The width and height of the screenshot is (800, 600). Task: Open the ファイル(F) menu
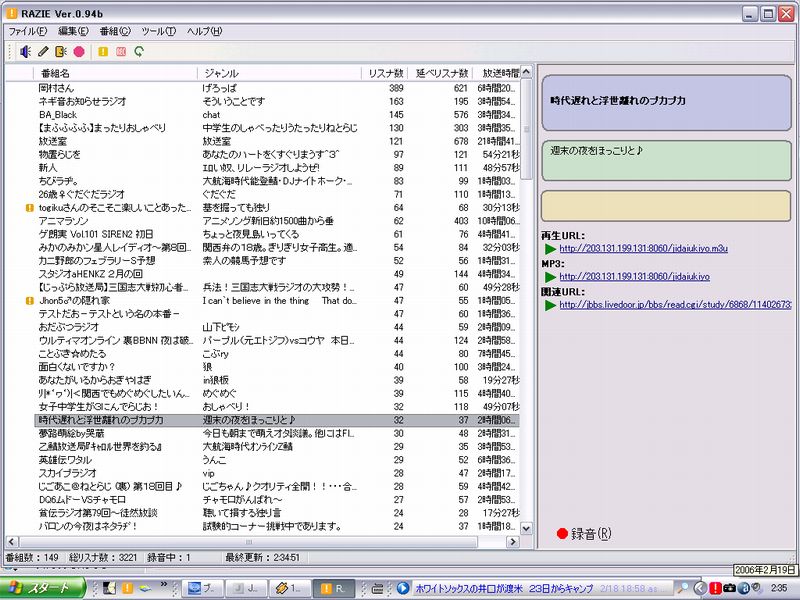[28, 31]
